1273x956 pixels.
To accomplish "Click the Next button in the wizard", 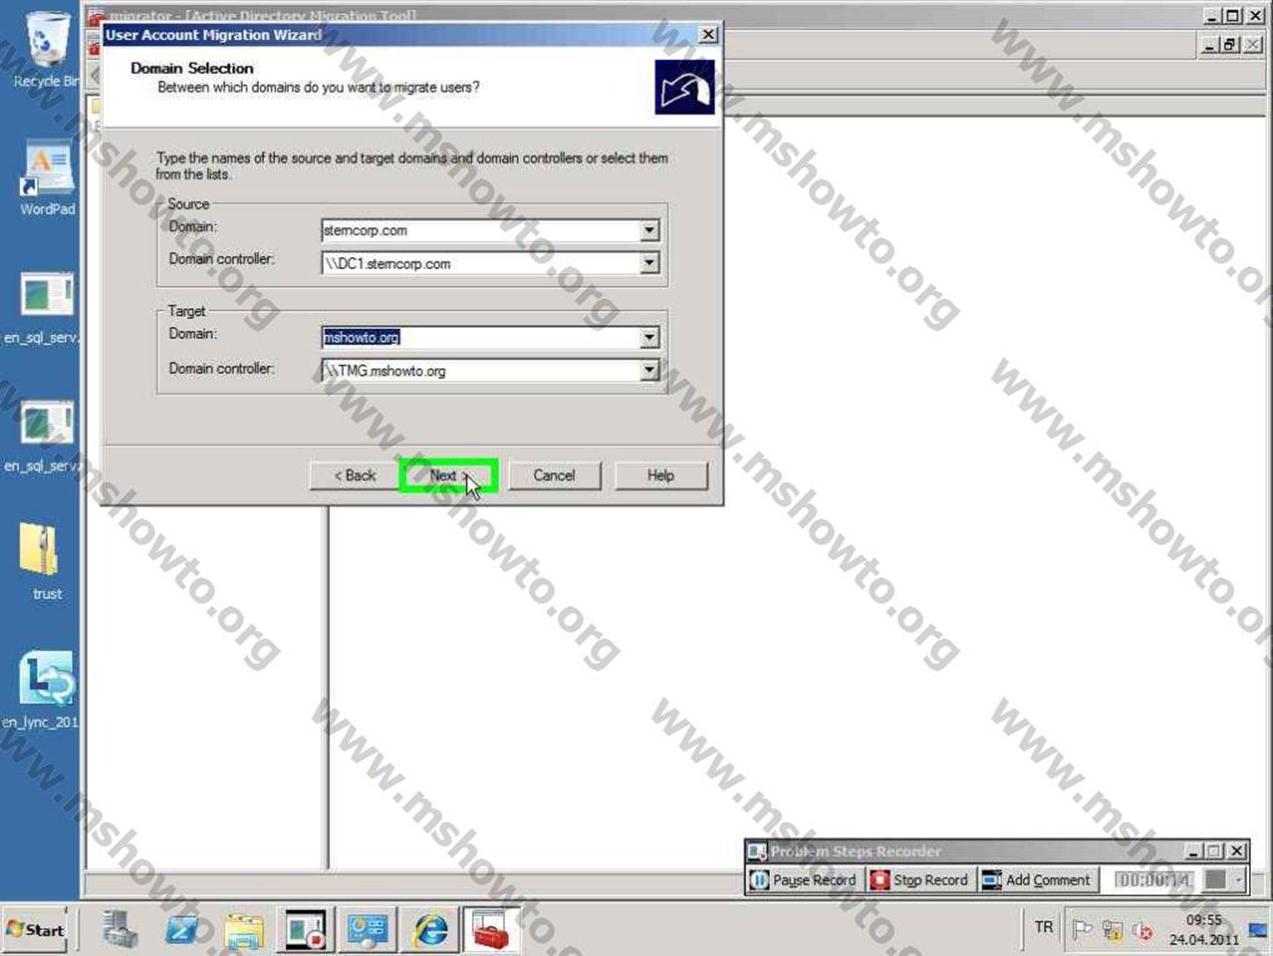I will [449, 476].
